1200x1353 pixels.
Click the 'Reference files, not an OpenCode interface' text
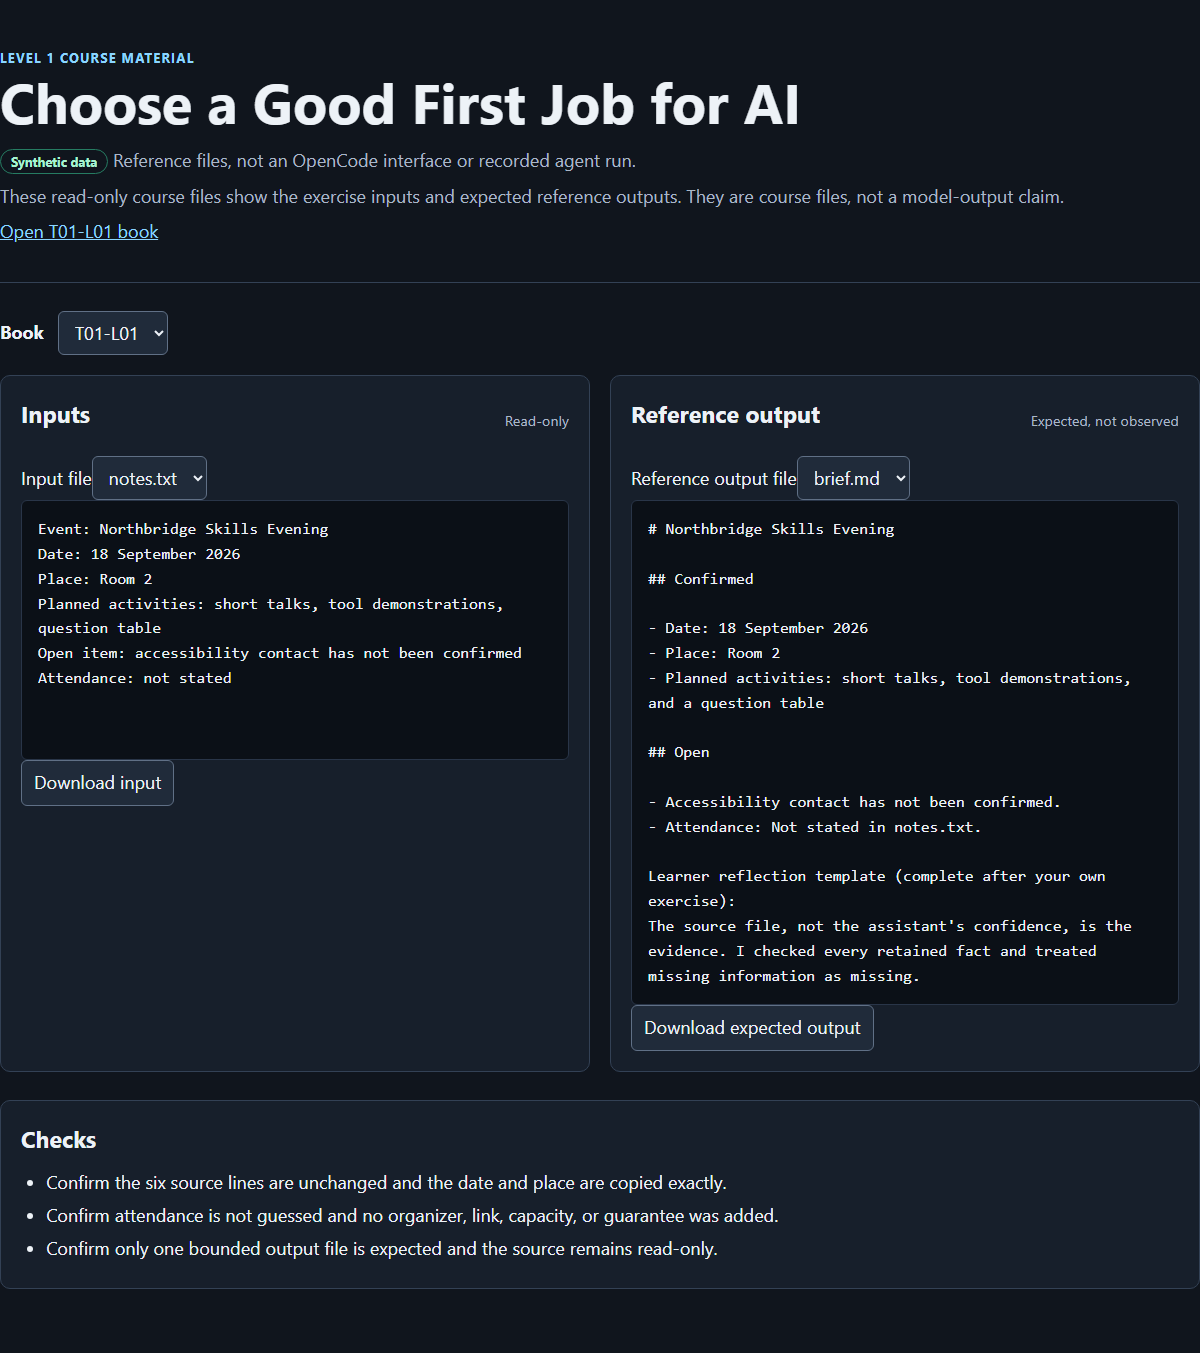pos(374,161)
